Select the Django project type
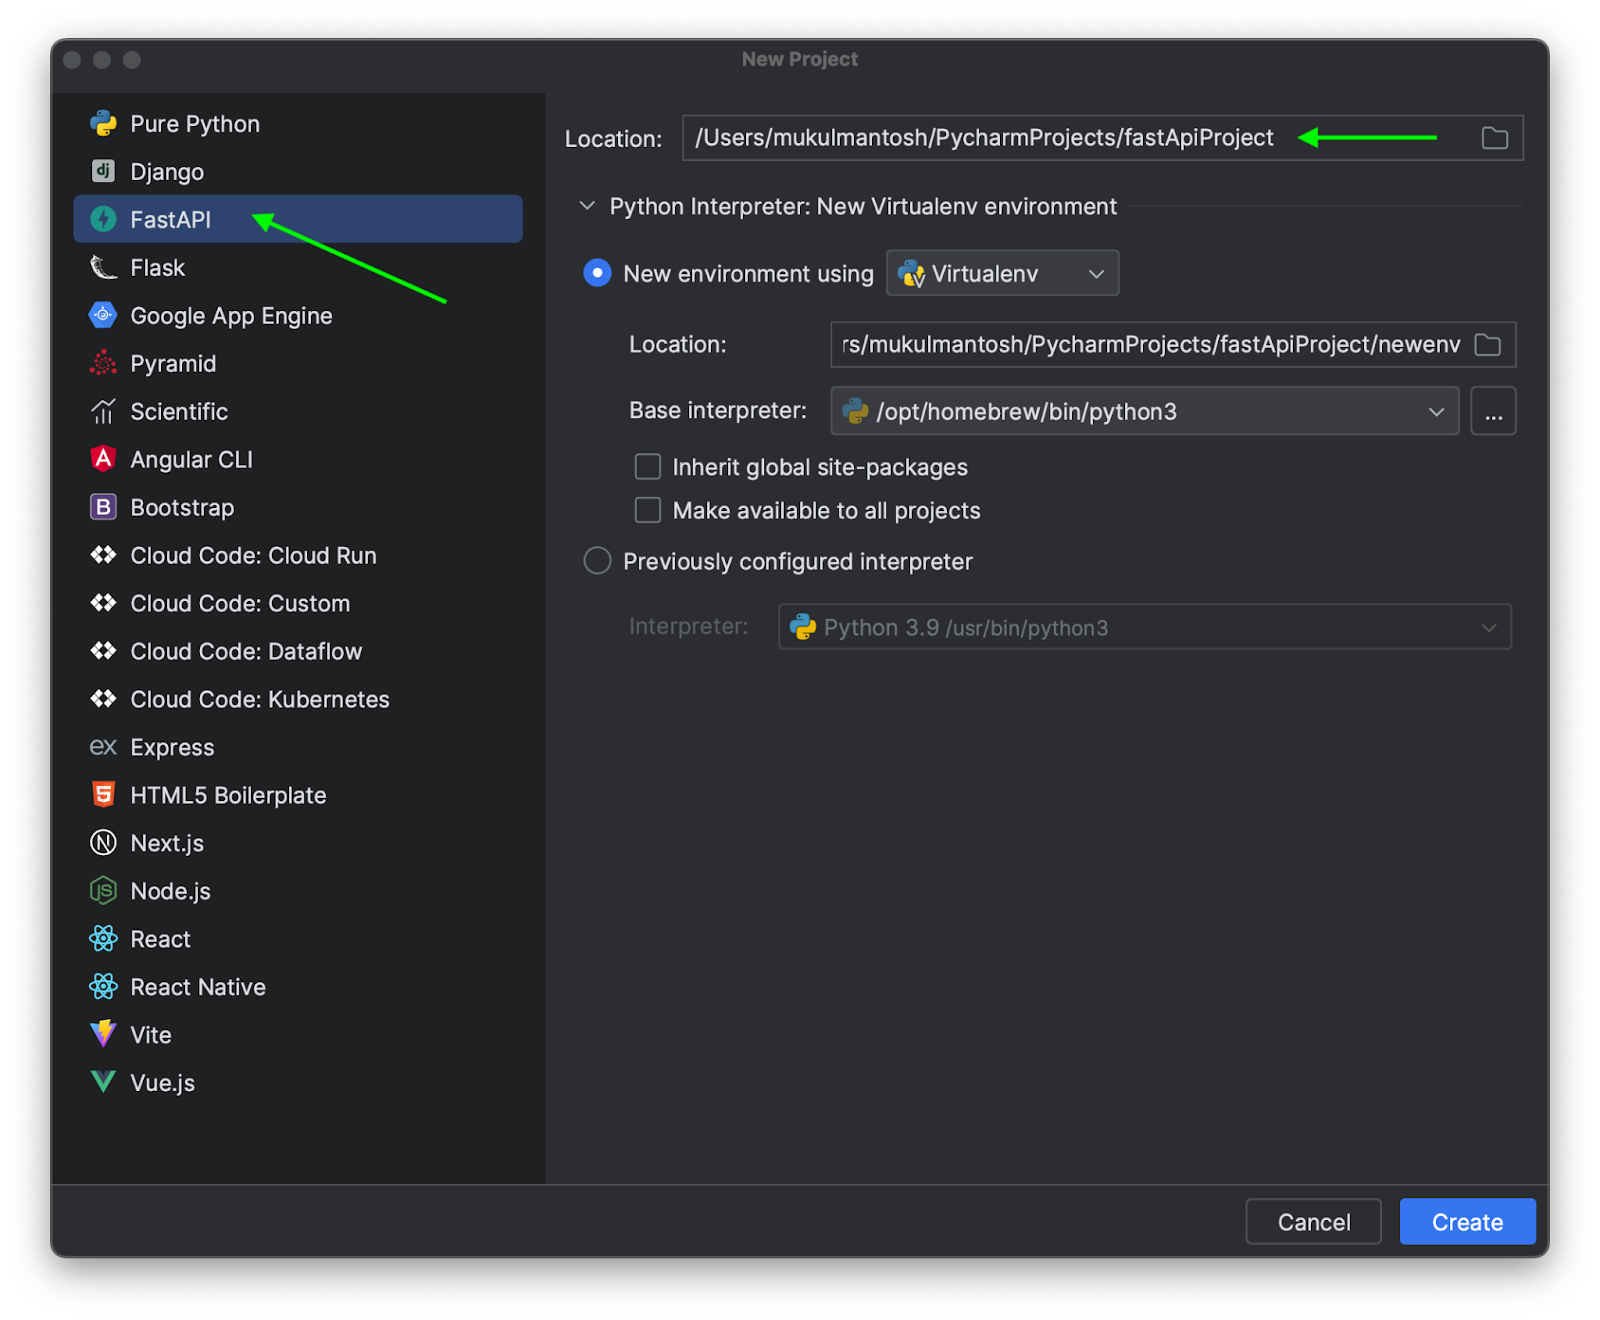 298,171
